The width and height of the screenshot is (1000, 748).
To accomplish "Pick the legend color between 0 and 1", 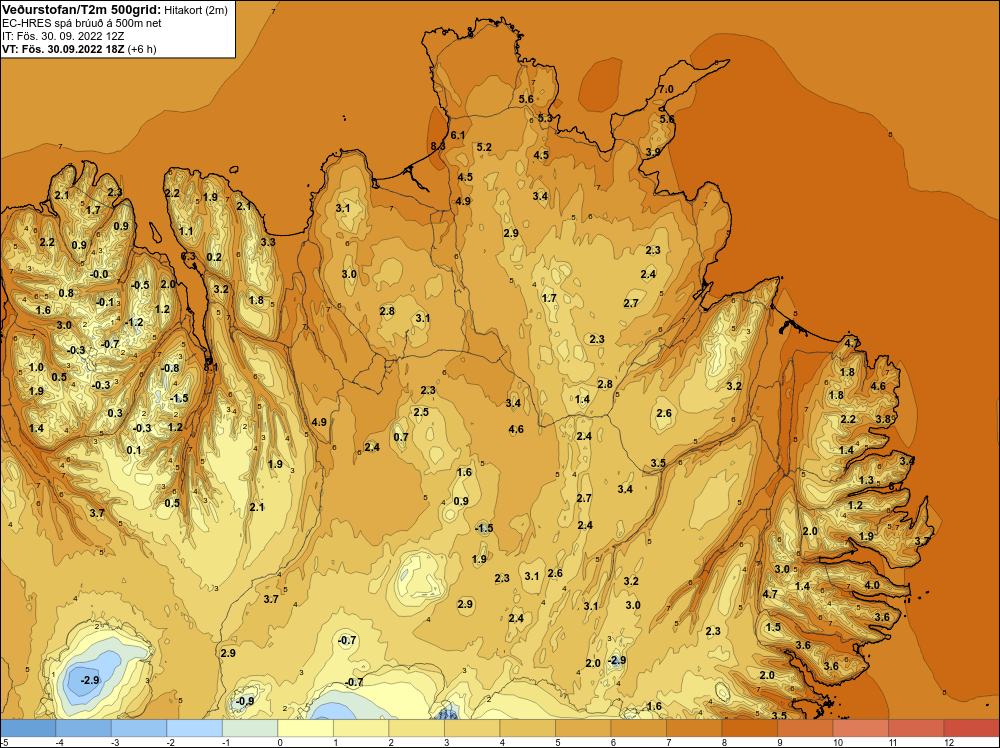I will point(305,728).
